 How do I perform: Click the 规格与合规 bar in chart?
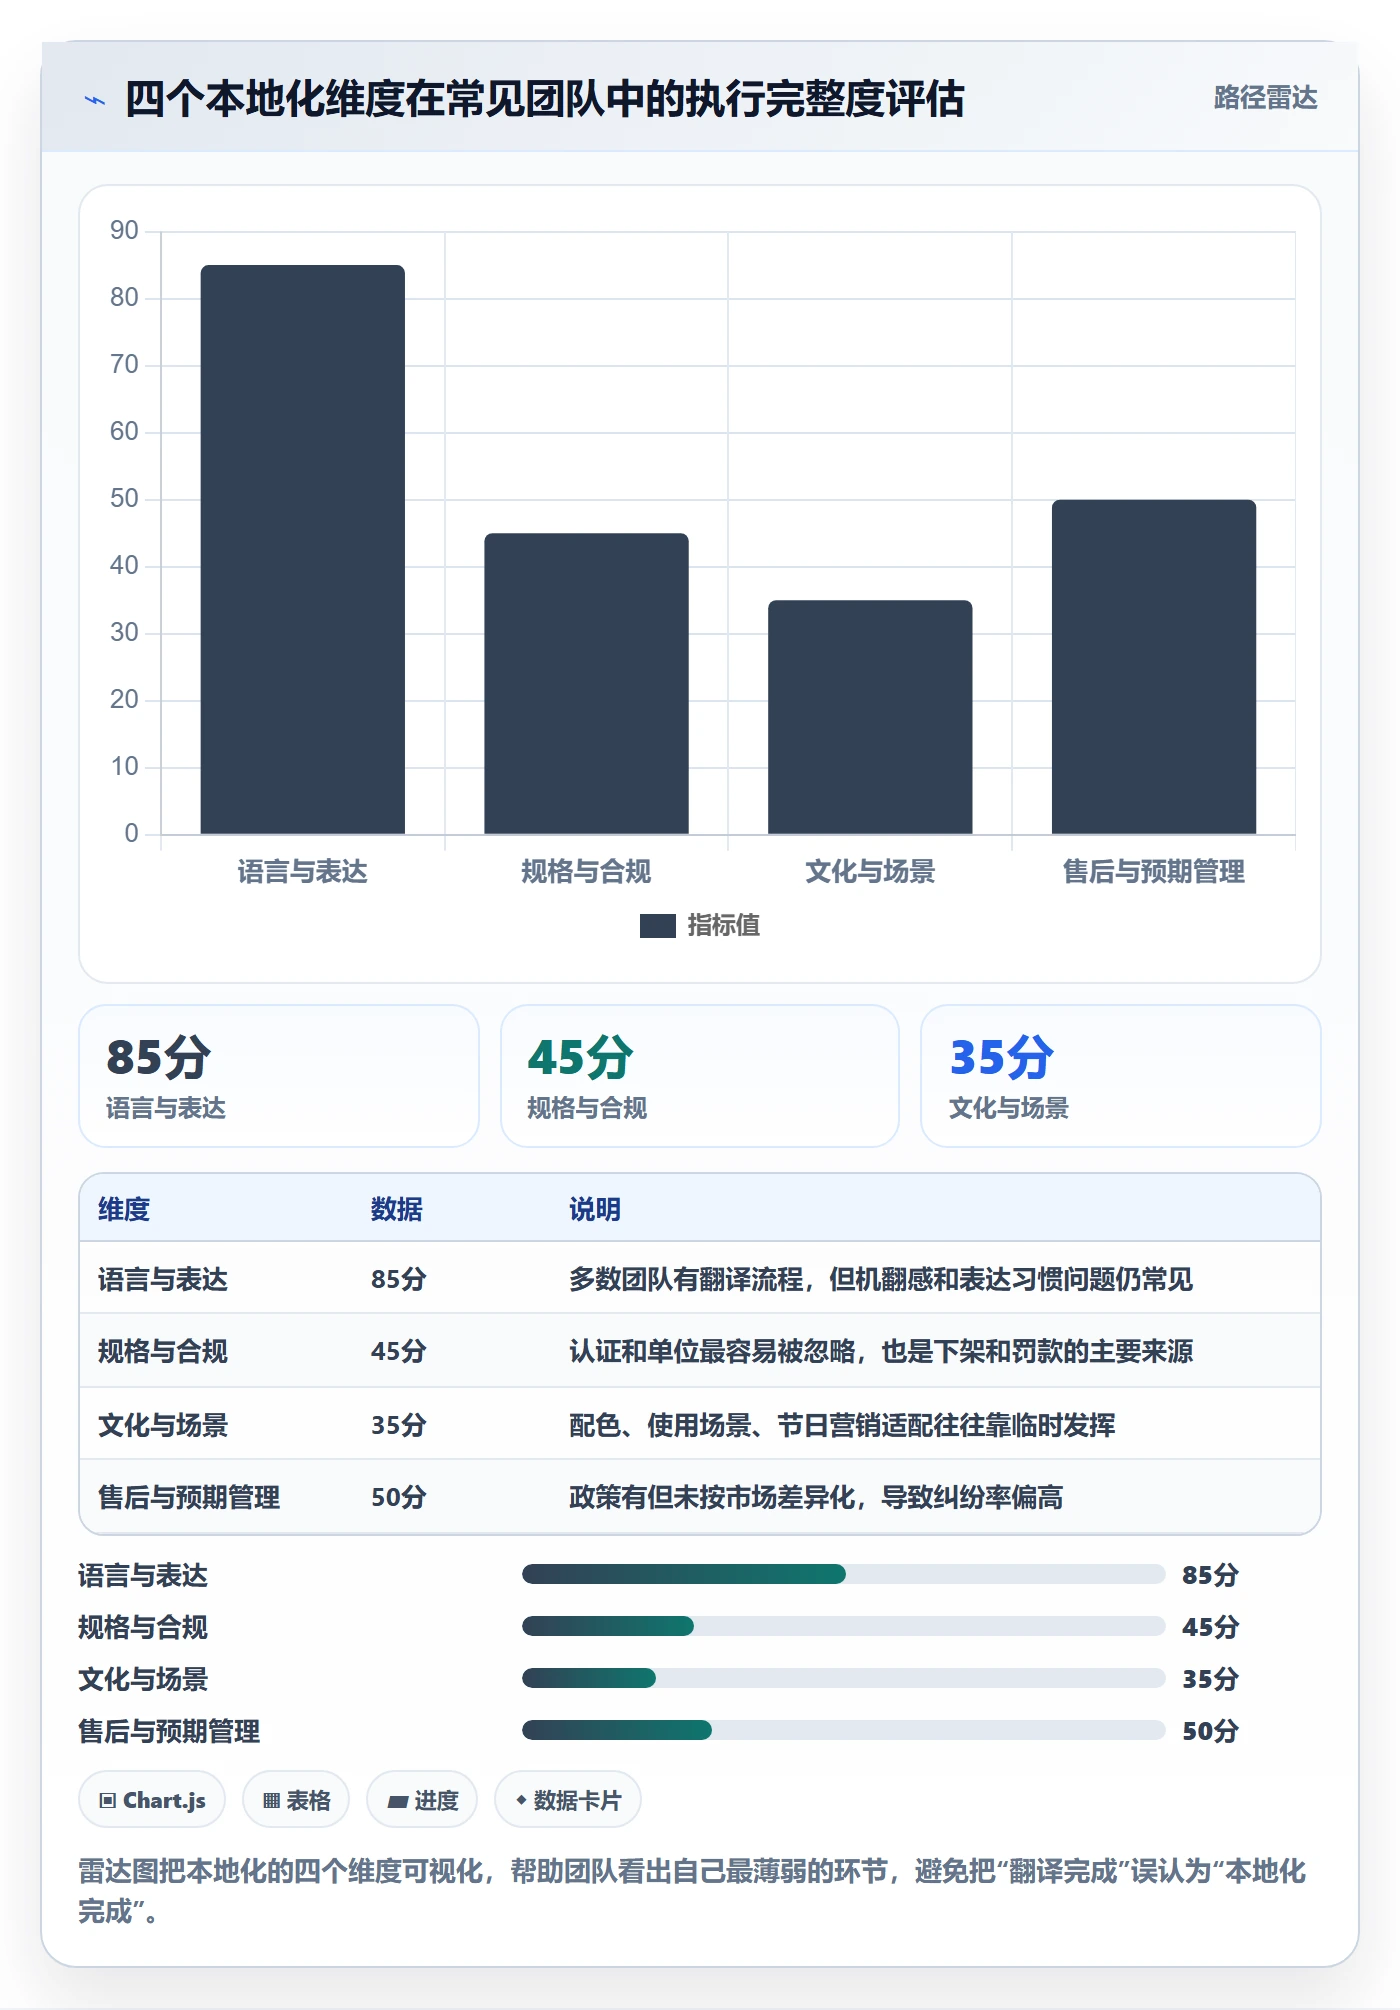586,683
